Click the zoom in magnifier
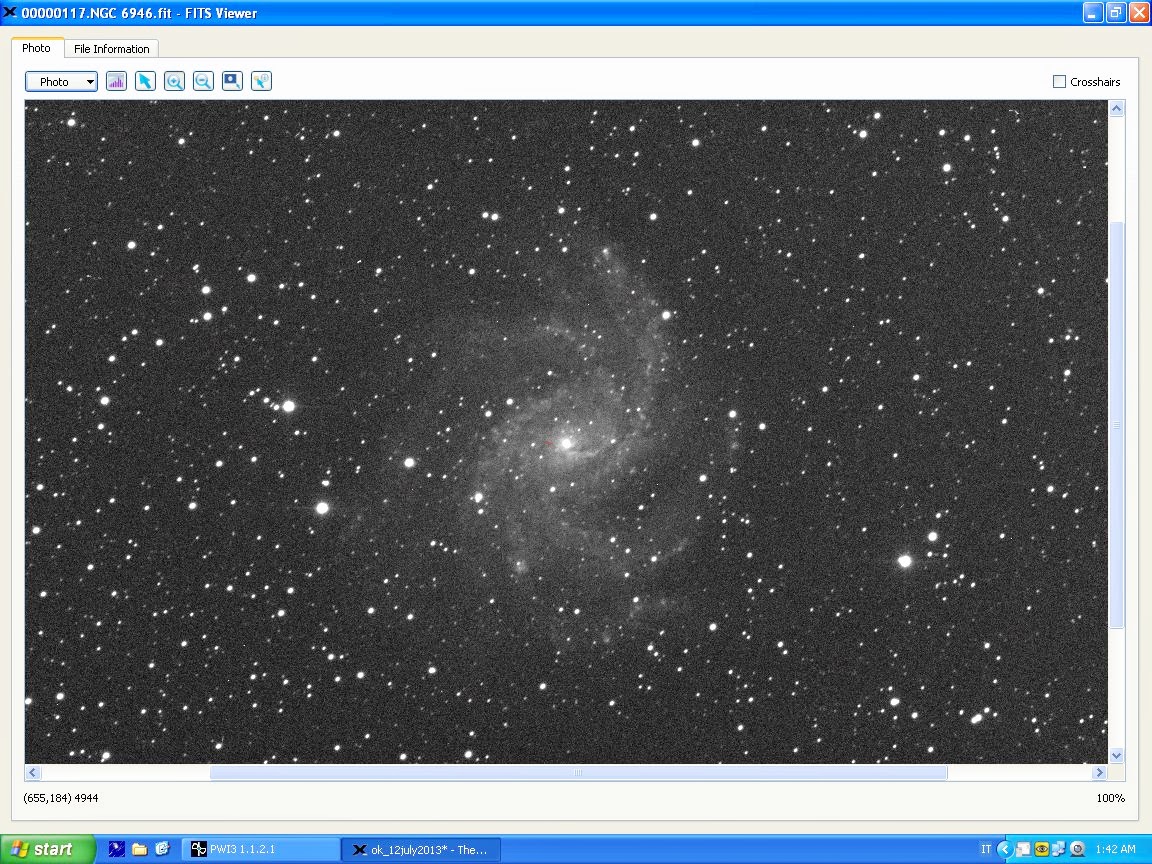 (174, 82)
